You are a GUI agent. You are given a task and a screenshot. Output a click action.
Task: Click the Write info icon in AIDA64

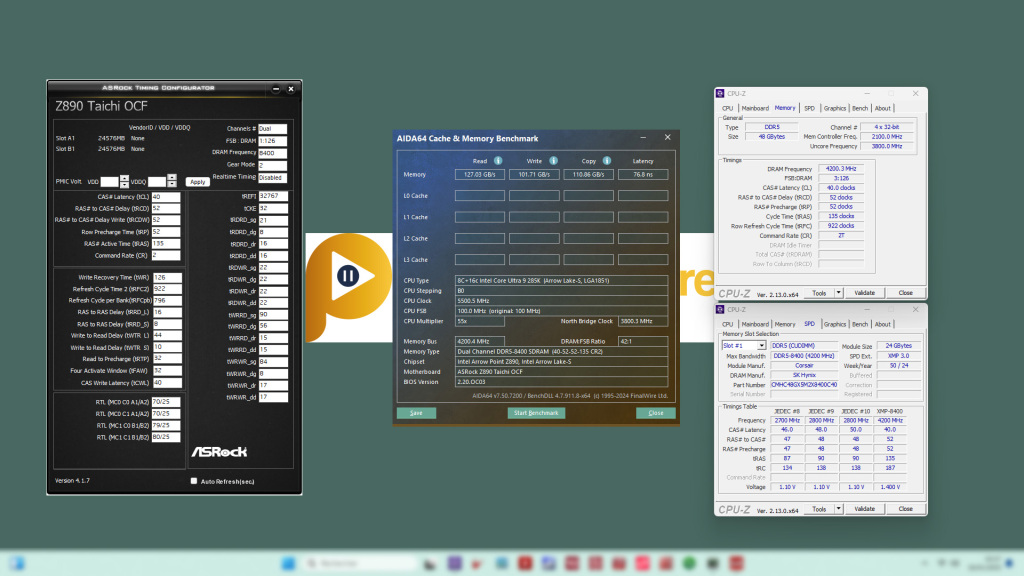[553, 161]
